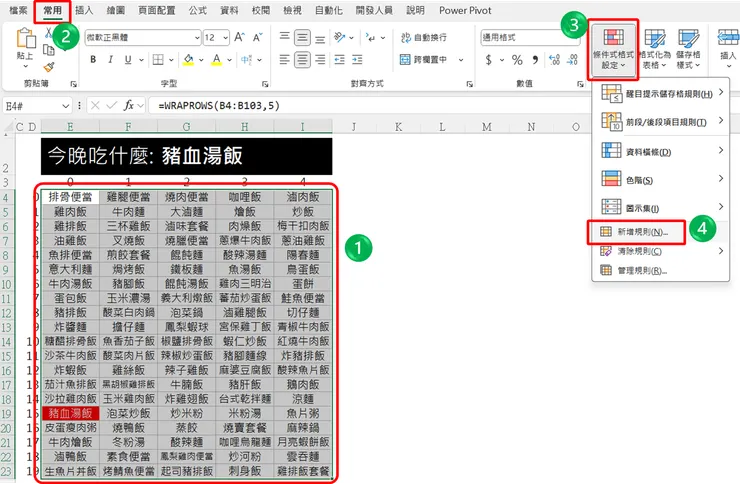The height and width of the screenshot is (484, 740).
Task: Open 清除規則 clear rules submenu
Action: [x=661, y=251]
